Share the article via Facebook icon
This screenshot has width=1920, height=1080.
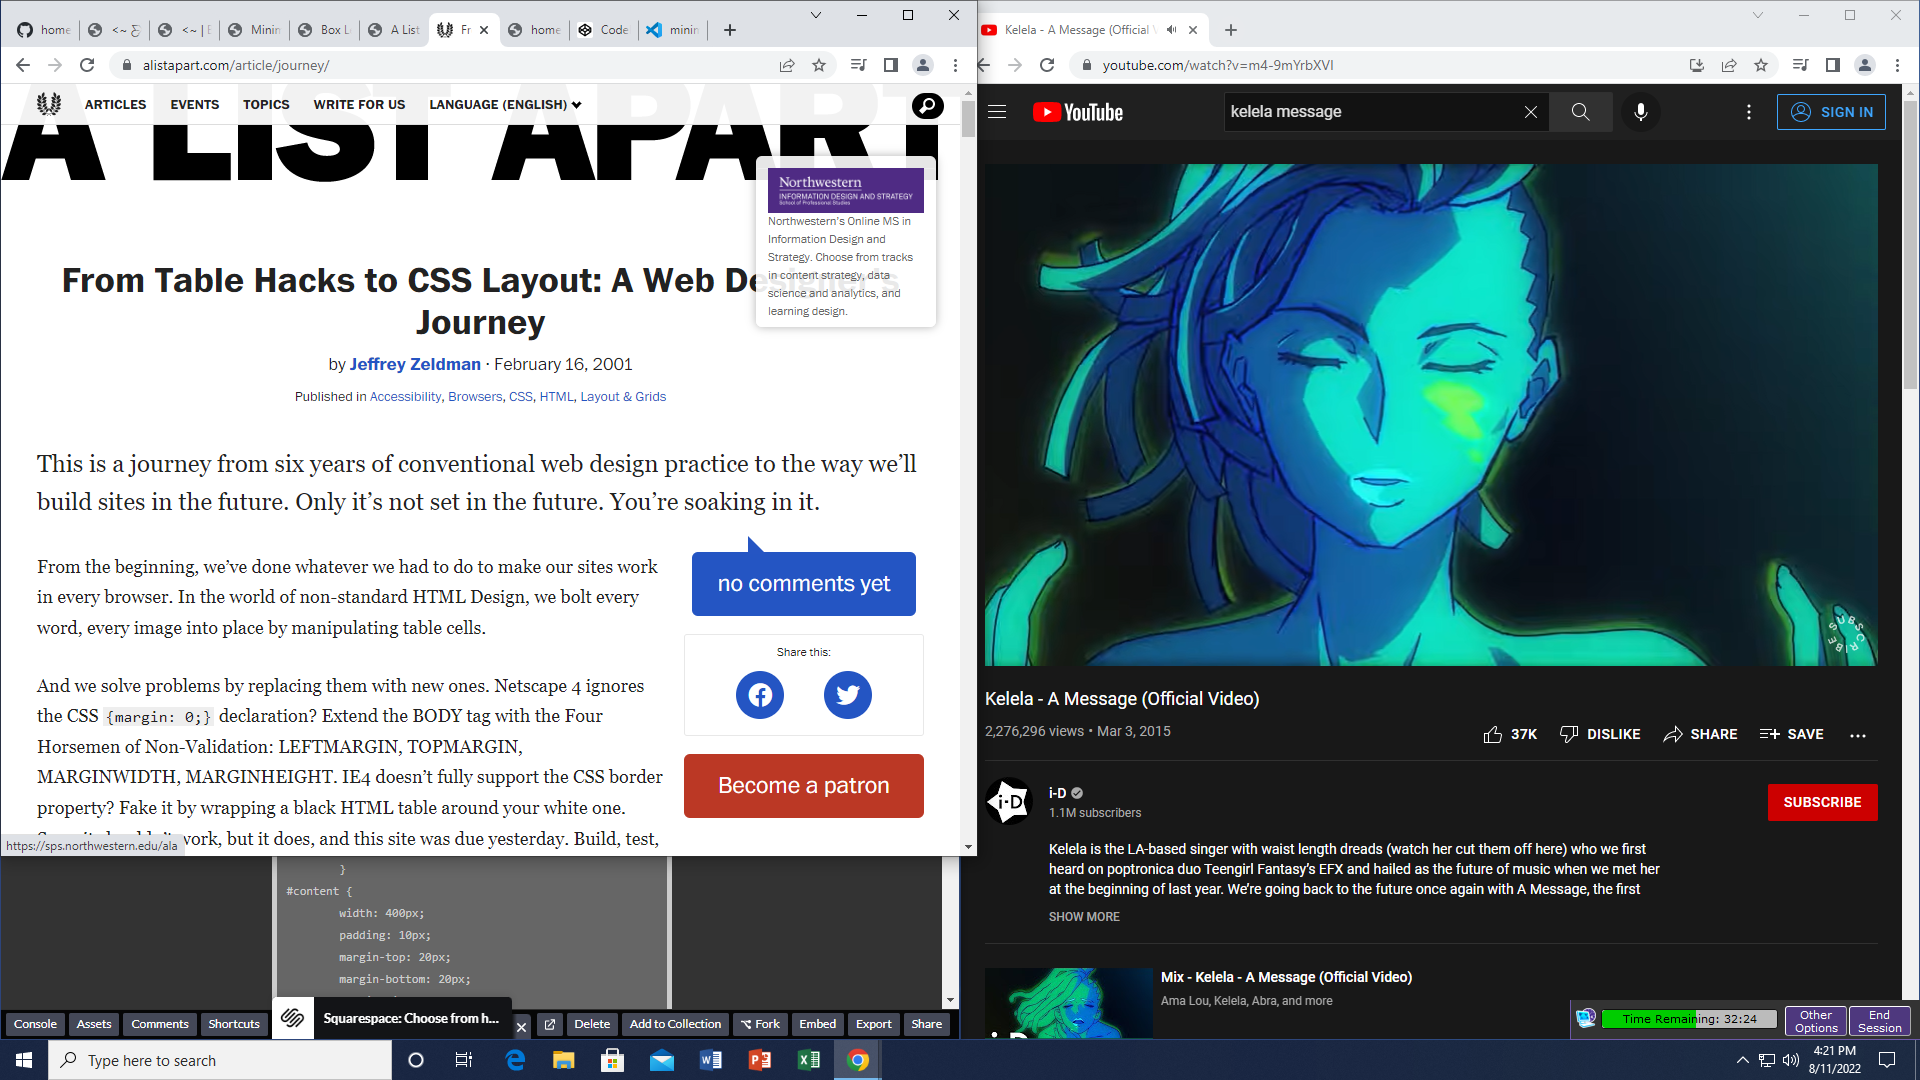pyautogui.click(x=760, y=695)
